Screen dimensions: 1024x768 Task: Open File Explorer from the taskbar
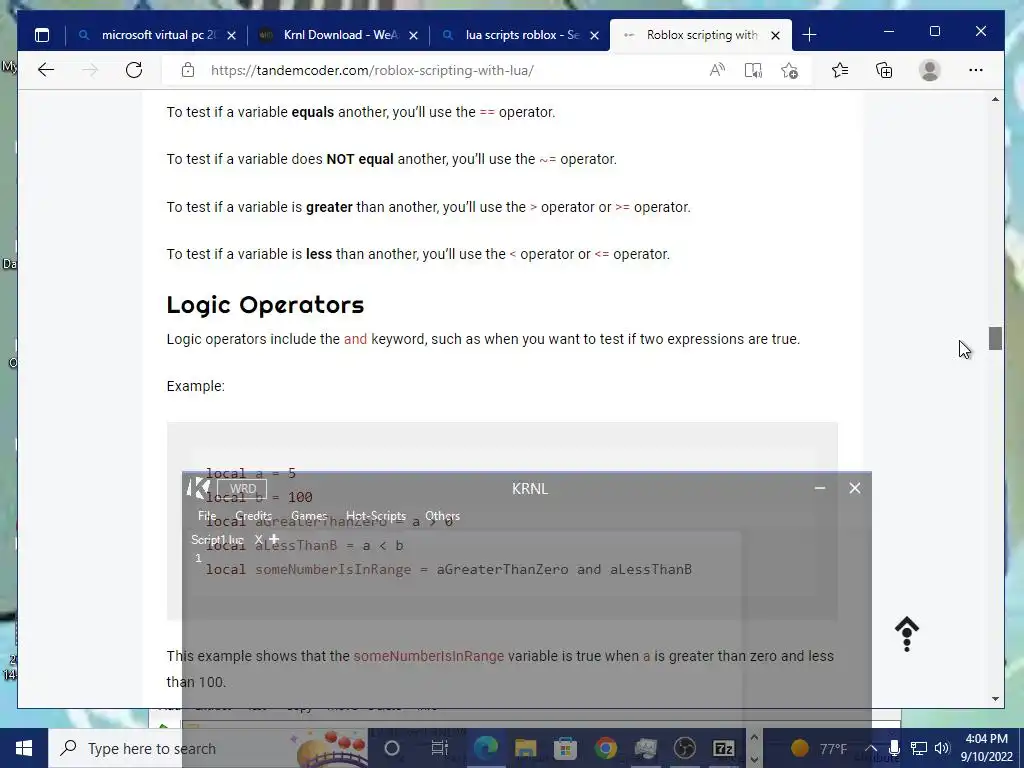click(526, 748)
